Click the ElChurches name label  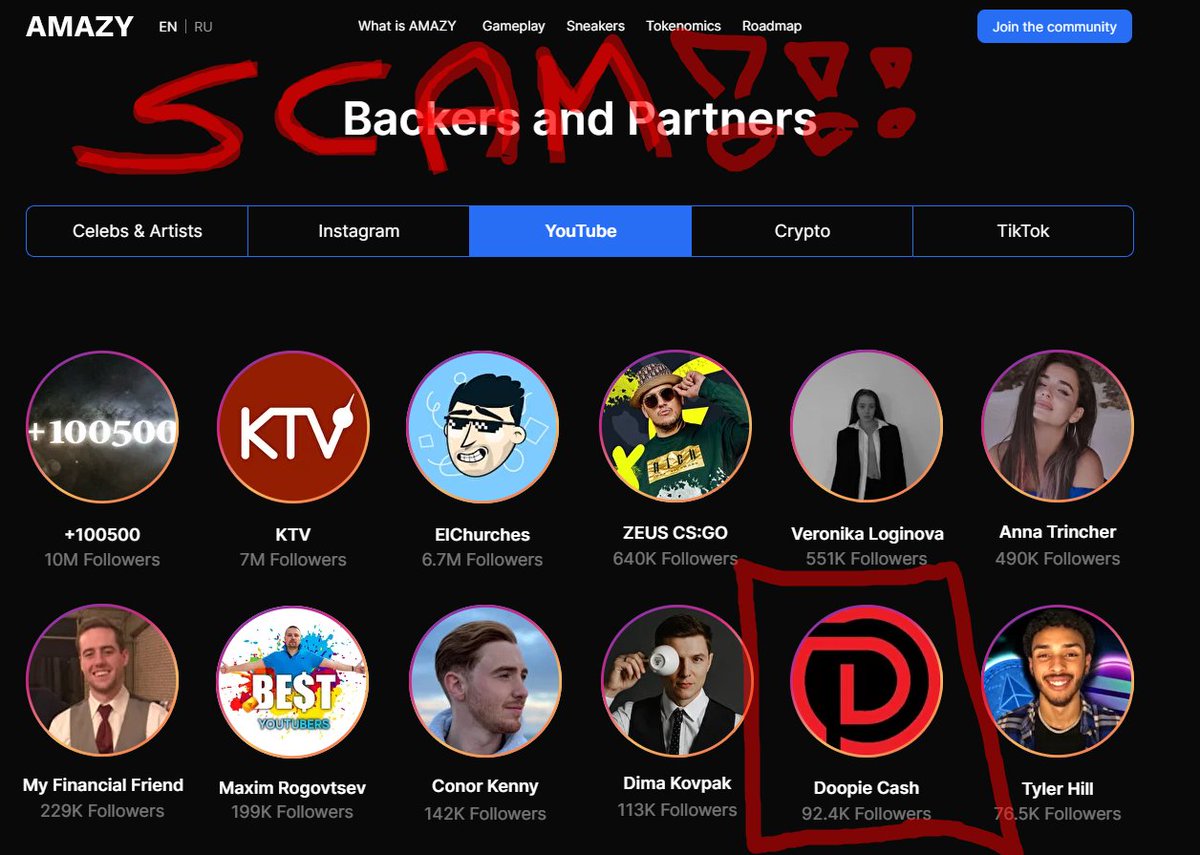(x=482, y=535)
